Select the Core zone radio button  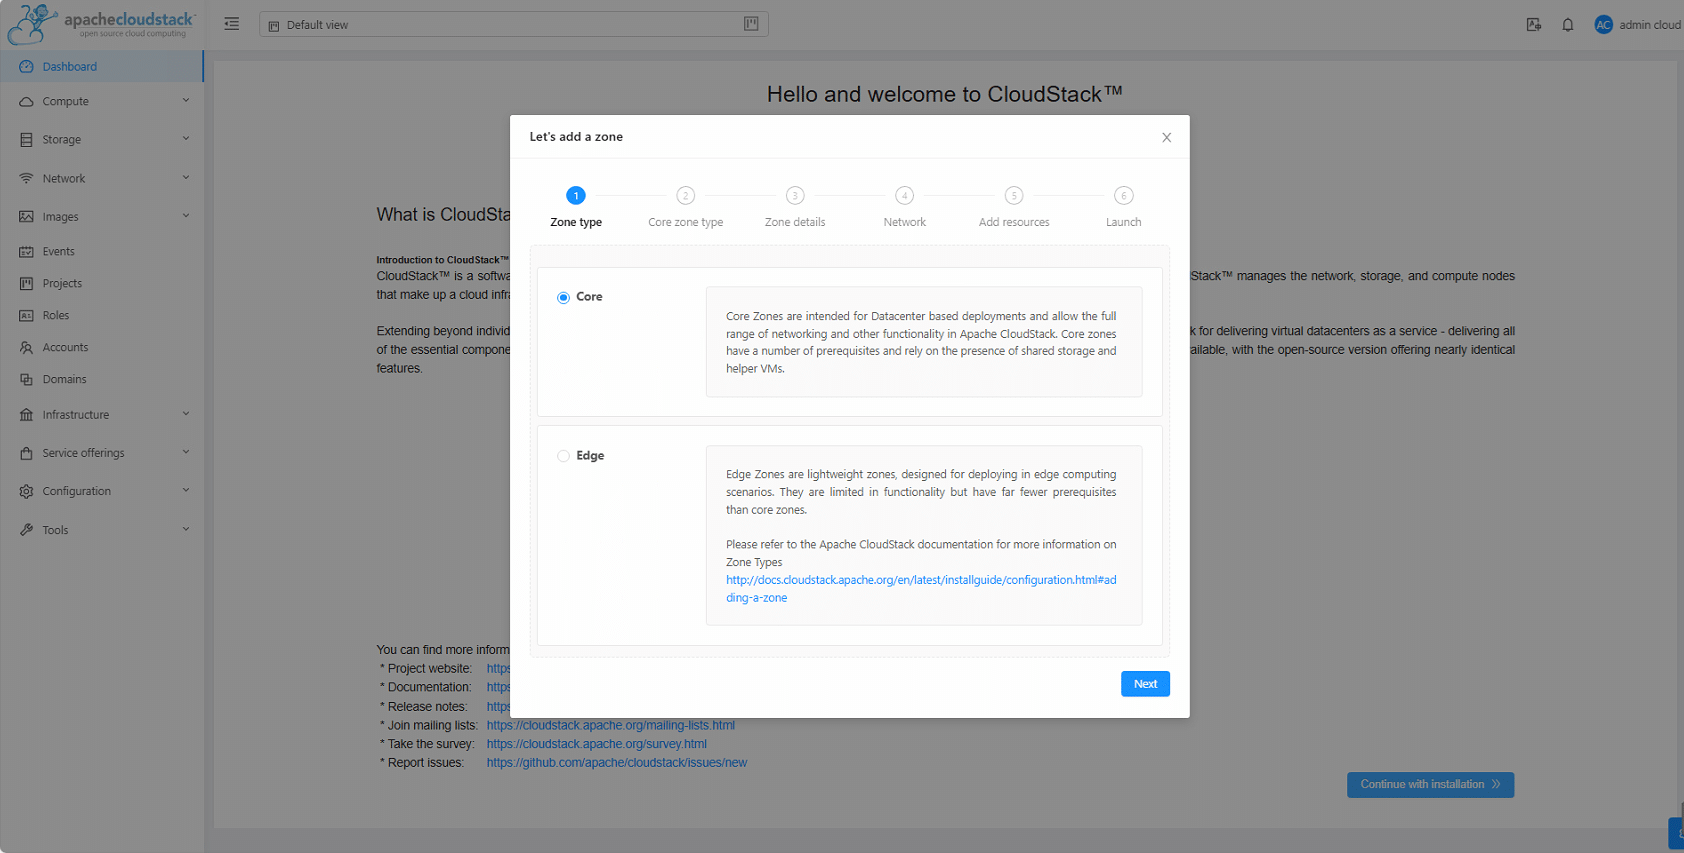tap(563, 298)
